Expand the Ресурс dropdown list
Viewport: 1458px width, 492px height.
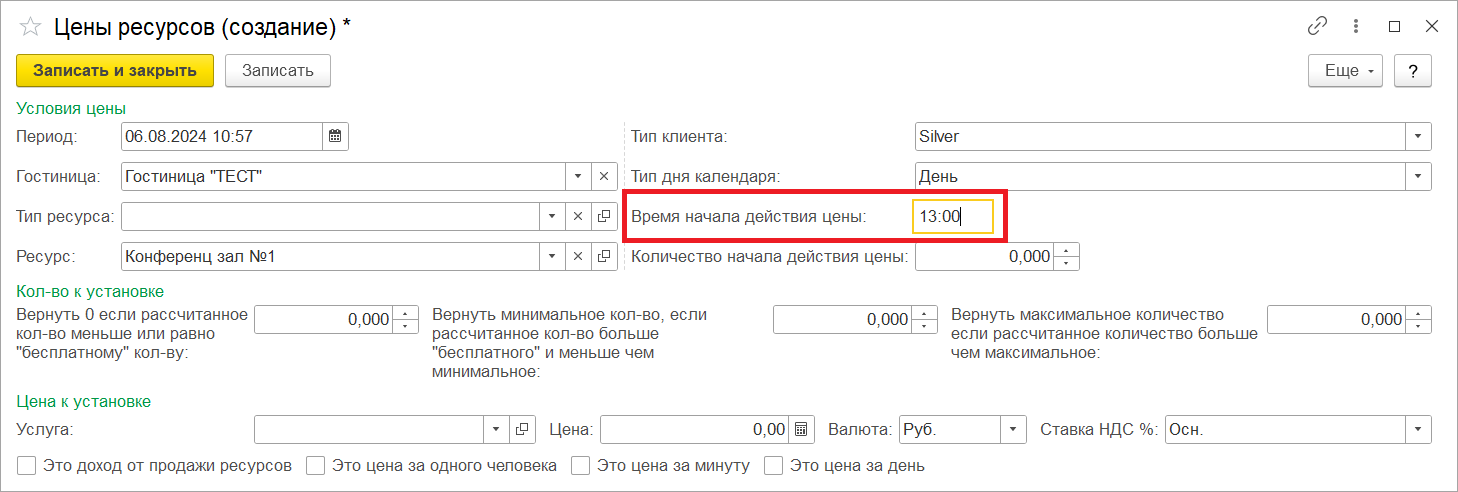(552, 257)
